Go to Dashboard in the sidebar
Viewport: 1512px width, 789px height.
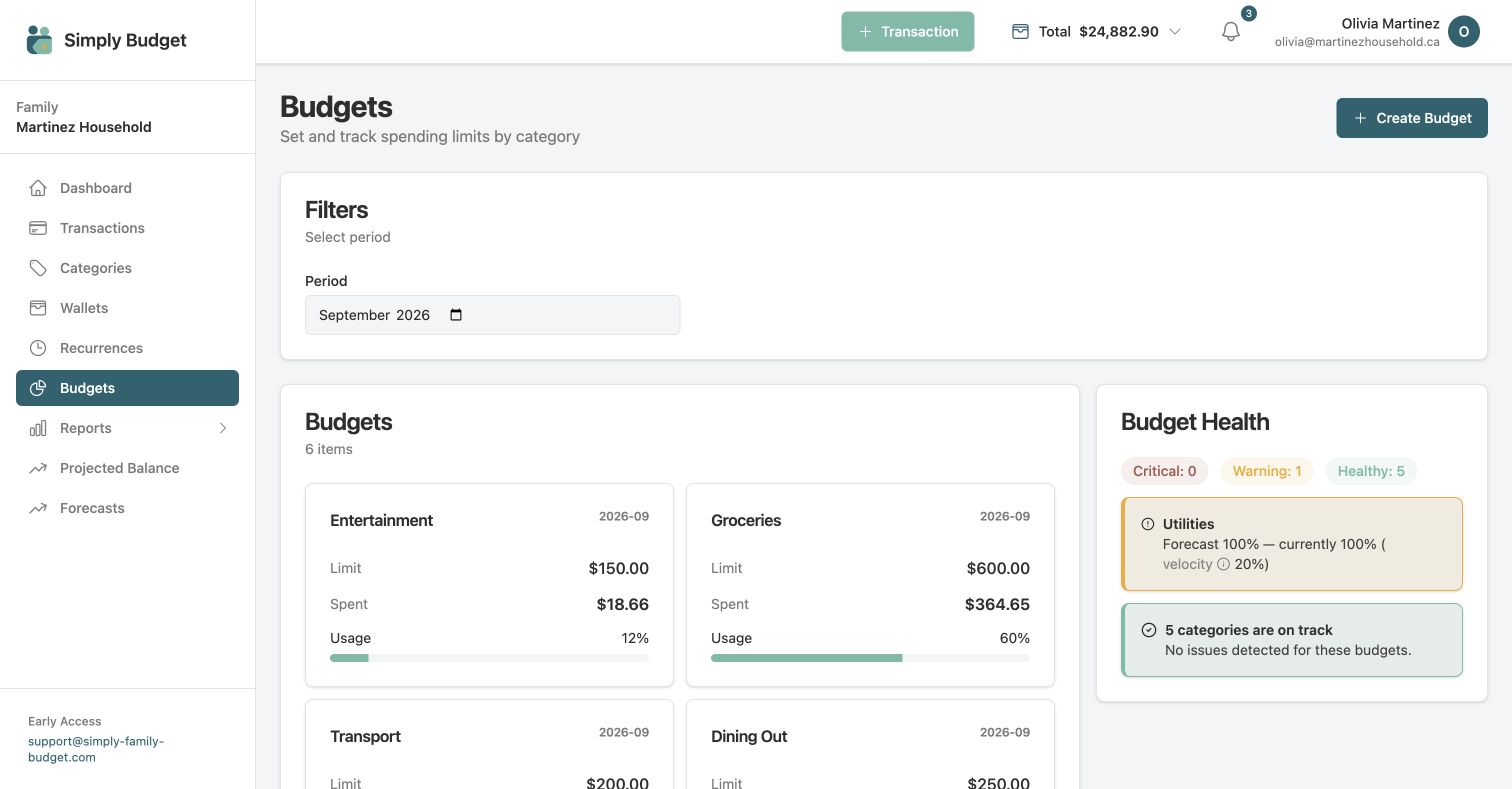[127, 188]
